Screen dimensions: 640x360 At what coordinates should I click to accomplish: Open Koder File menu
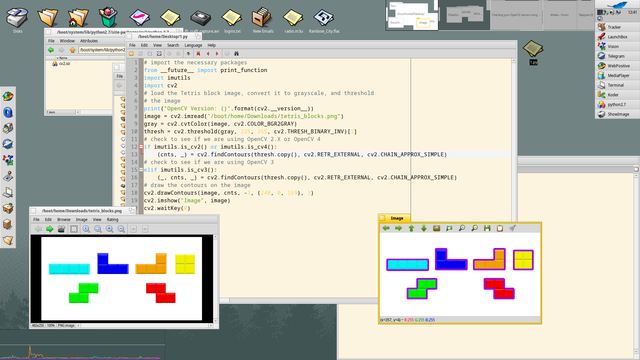[132, 45]
